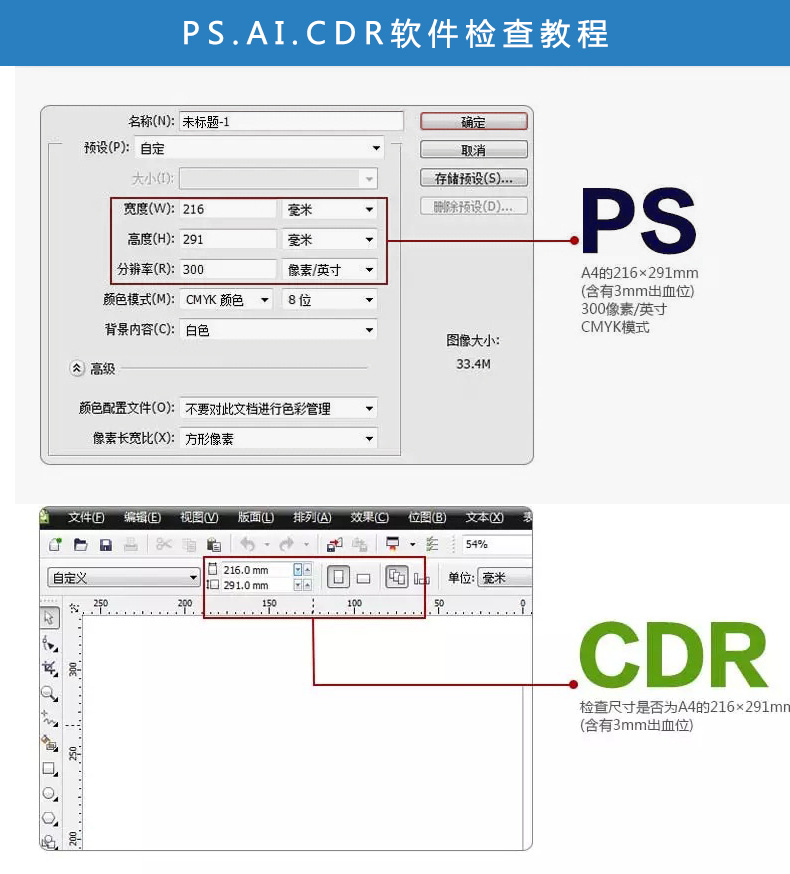Viewport: 790px width, 874px height.
Task: Select the Shape edit tool
Action: coord(50,644)
